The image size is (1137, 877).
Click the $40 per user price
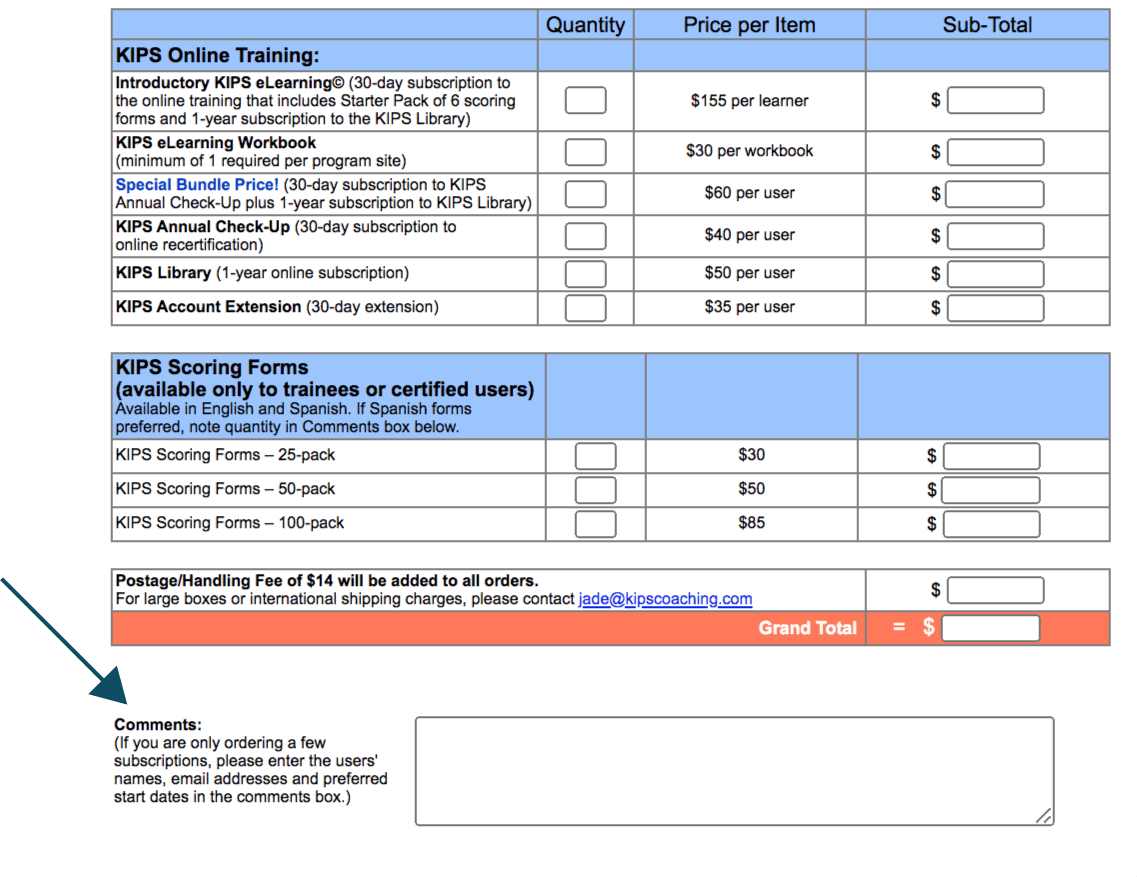(749, 235)
